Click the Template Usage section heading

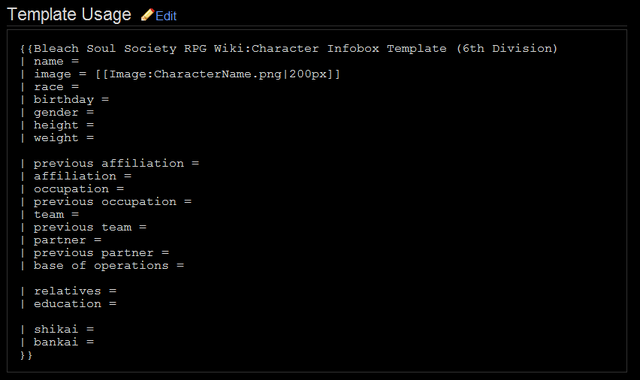69,15
